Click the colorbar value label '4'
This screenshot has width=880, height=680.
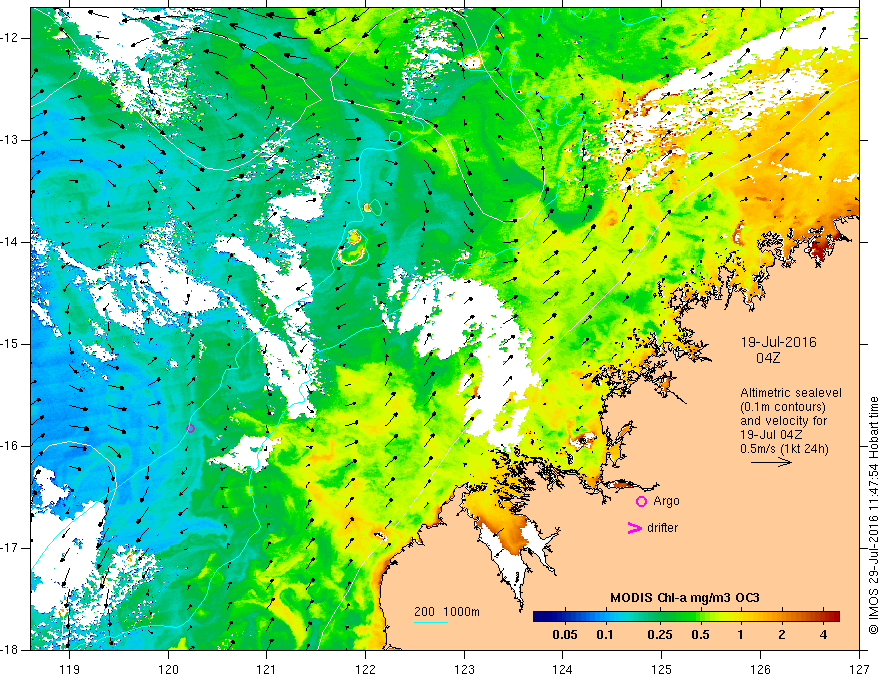[x=823, y=635]
